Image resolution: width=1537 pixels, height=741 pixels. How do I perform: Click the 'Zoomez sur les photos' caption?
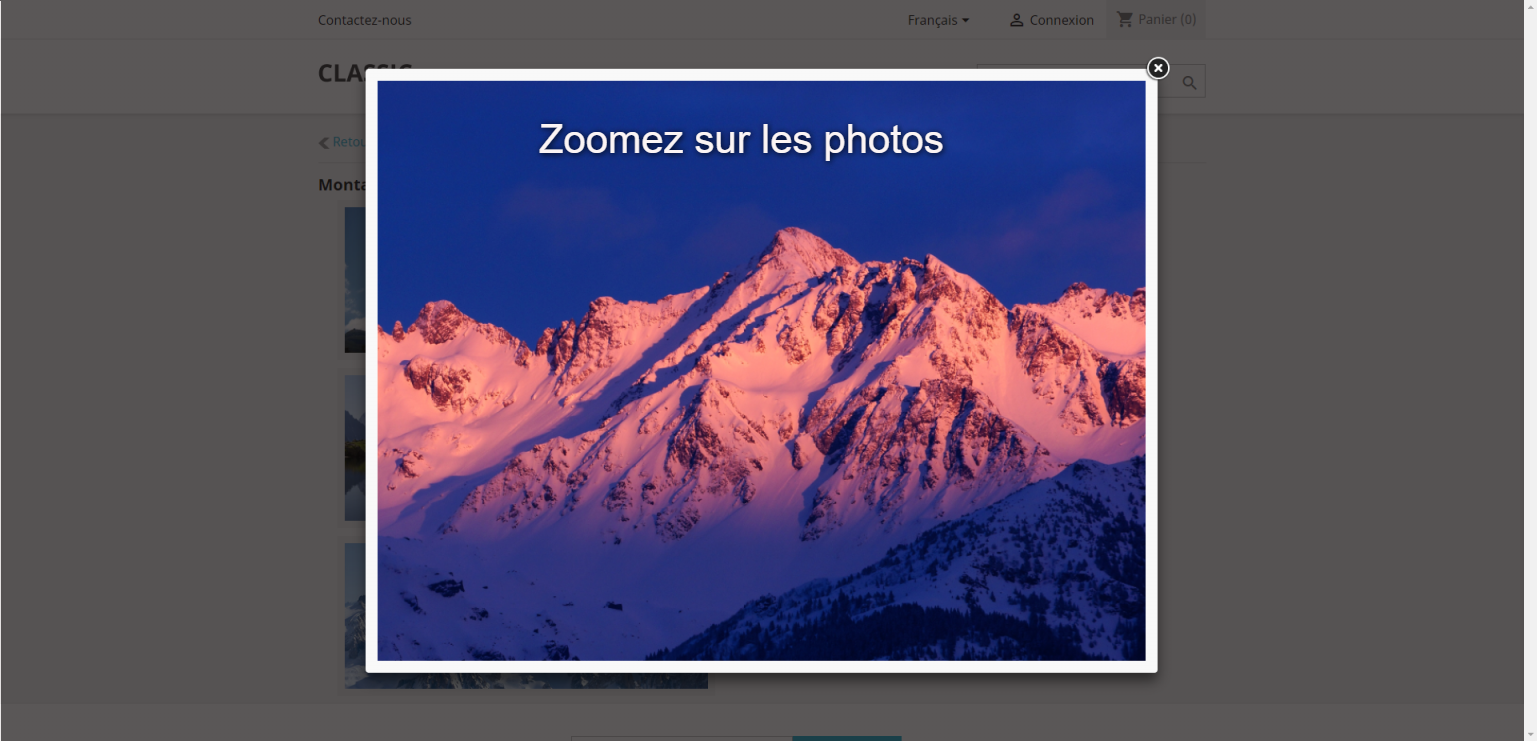pyautogui.click(x=741, y=140)
